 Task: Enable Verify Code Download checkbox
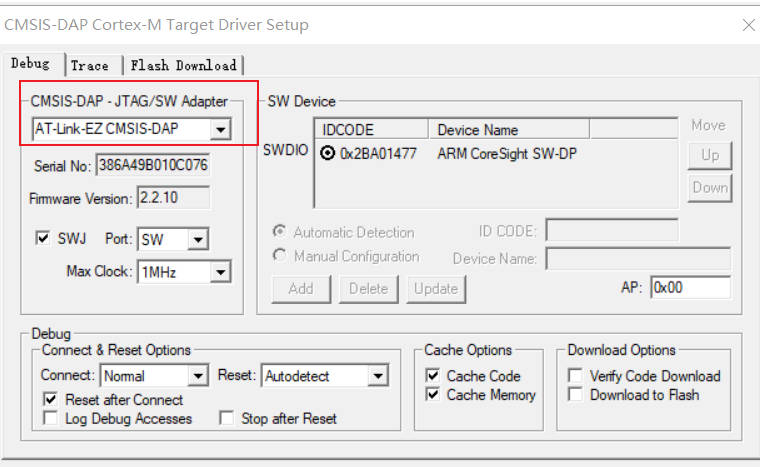tap(575, 376)
